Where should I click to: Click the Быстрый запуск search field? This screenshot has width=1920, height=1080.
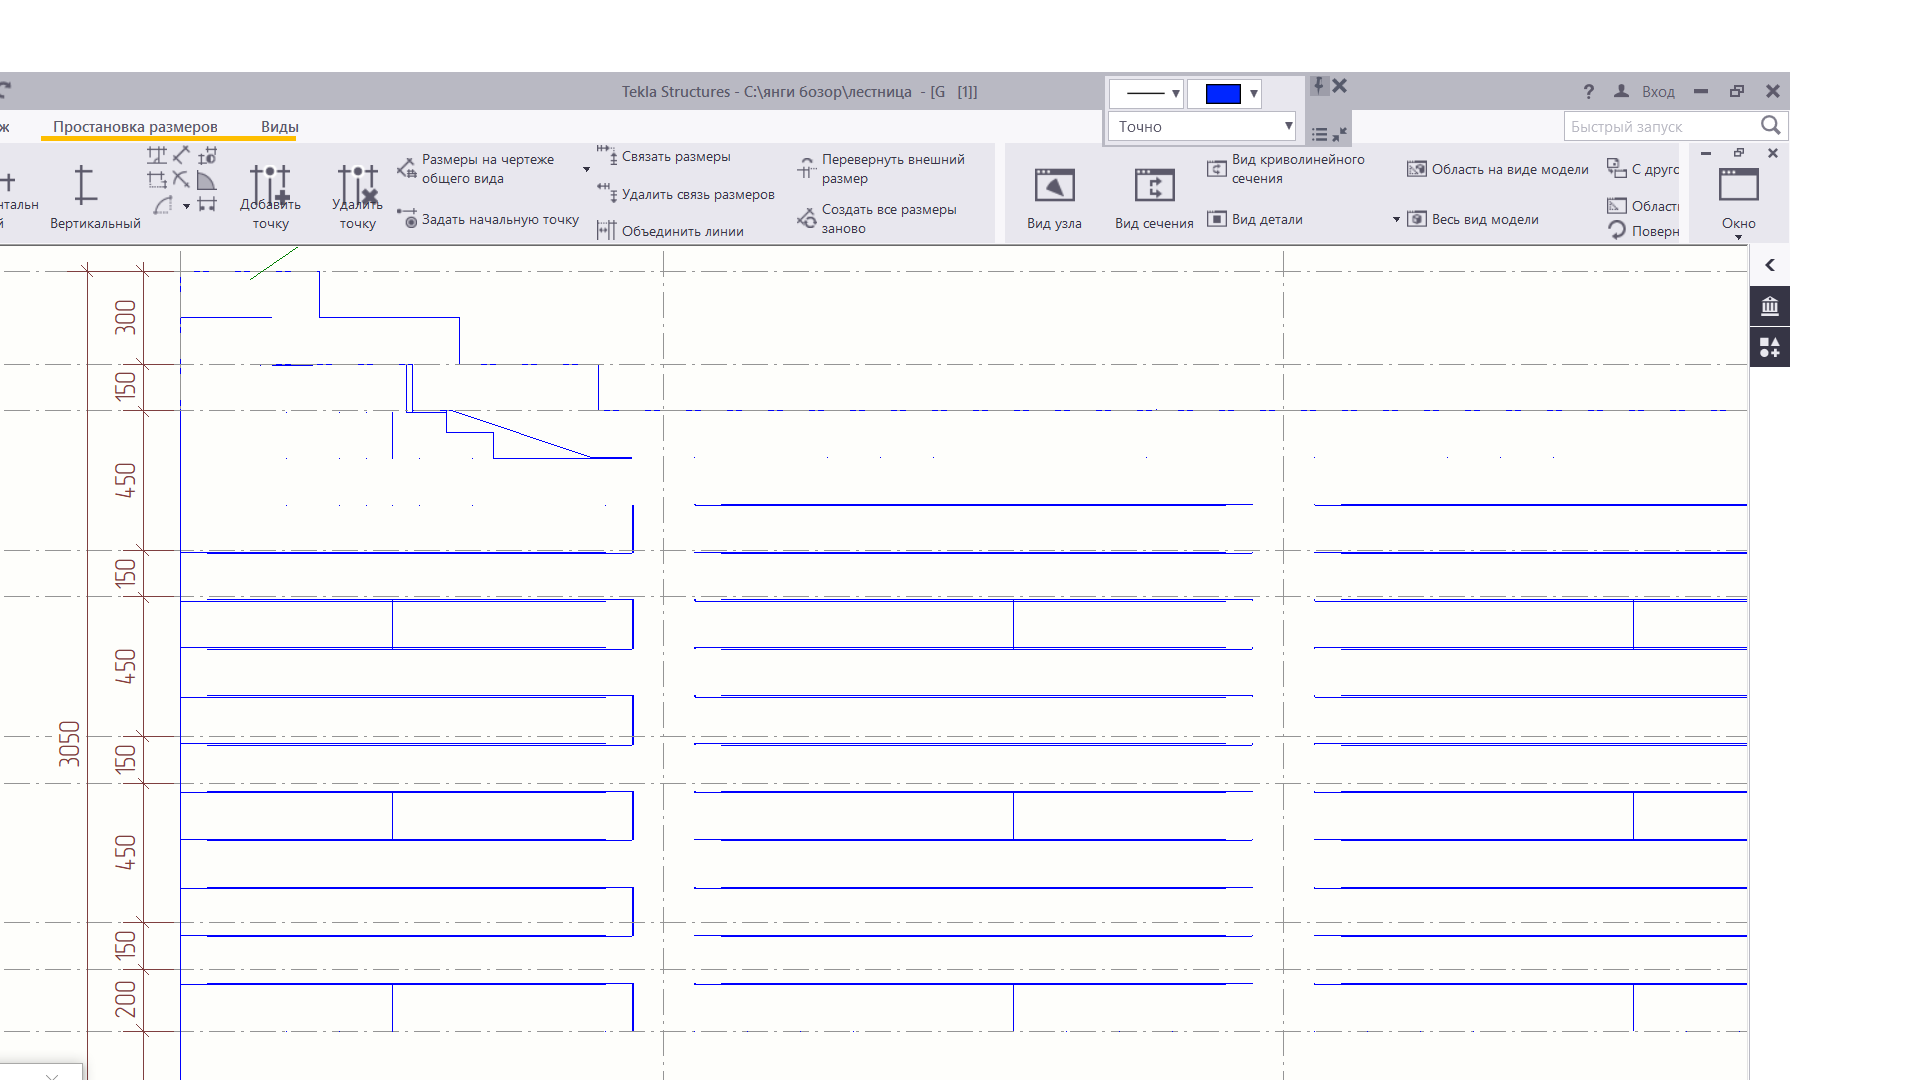click(1660, 127)
